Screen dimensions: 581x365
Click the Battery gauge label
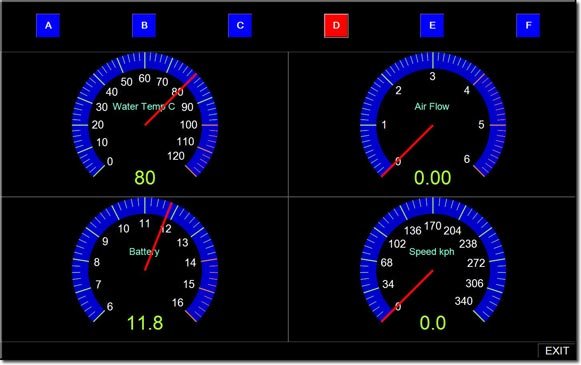click(x=144, y=252)
